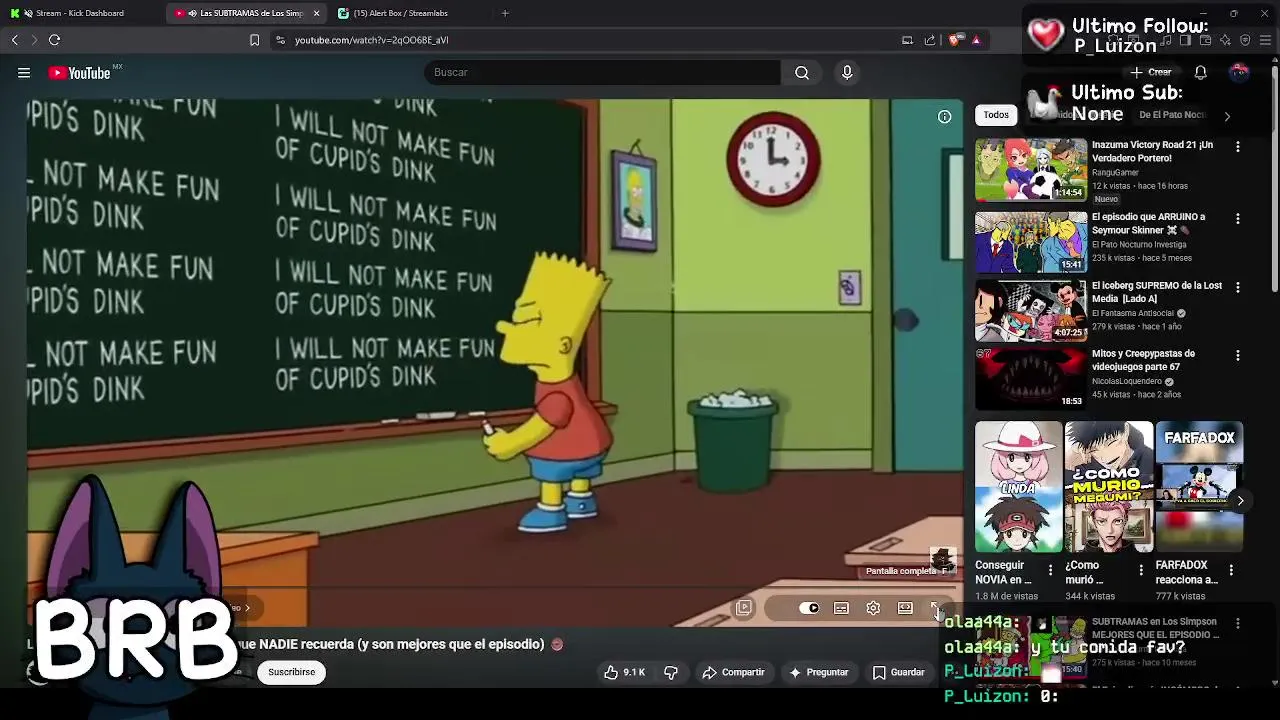Click the Brave Rewards triangle icon
The height and width of the screenshot is (720, 1280).
(976, 40)
